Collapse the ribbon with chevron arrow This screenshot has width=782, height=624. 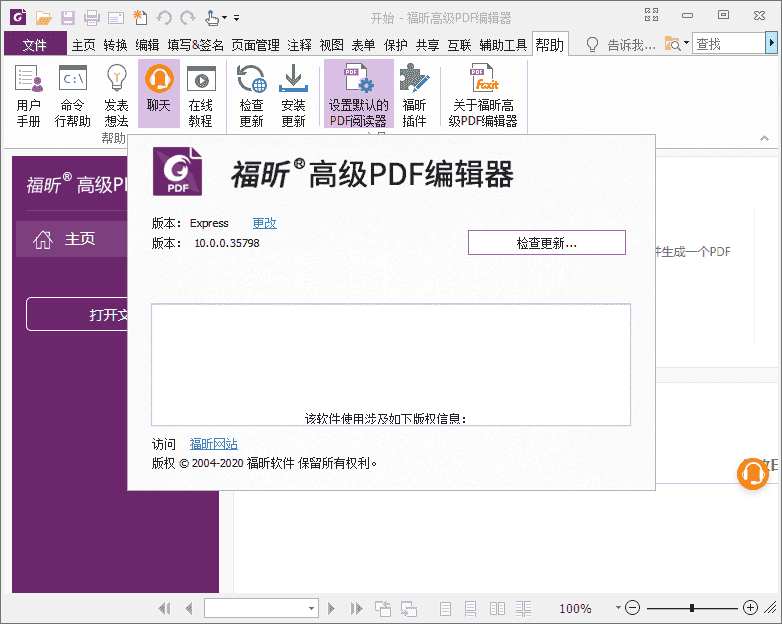[x=765, y=138]
